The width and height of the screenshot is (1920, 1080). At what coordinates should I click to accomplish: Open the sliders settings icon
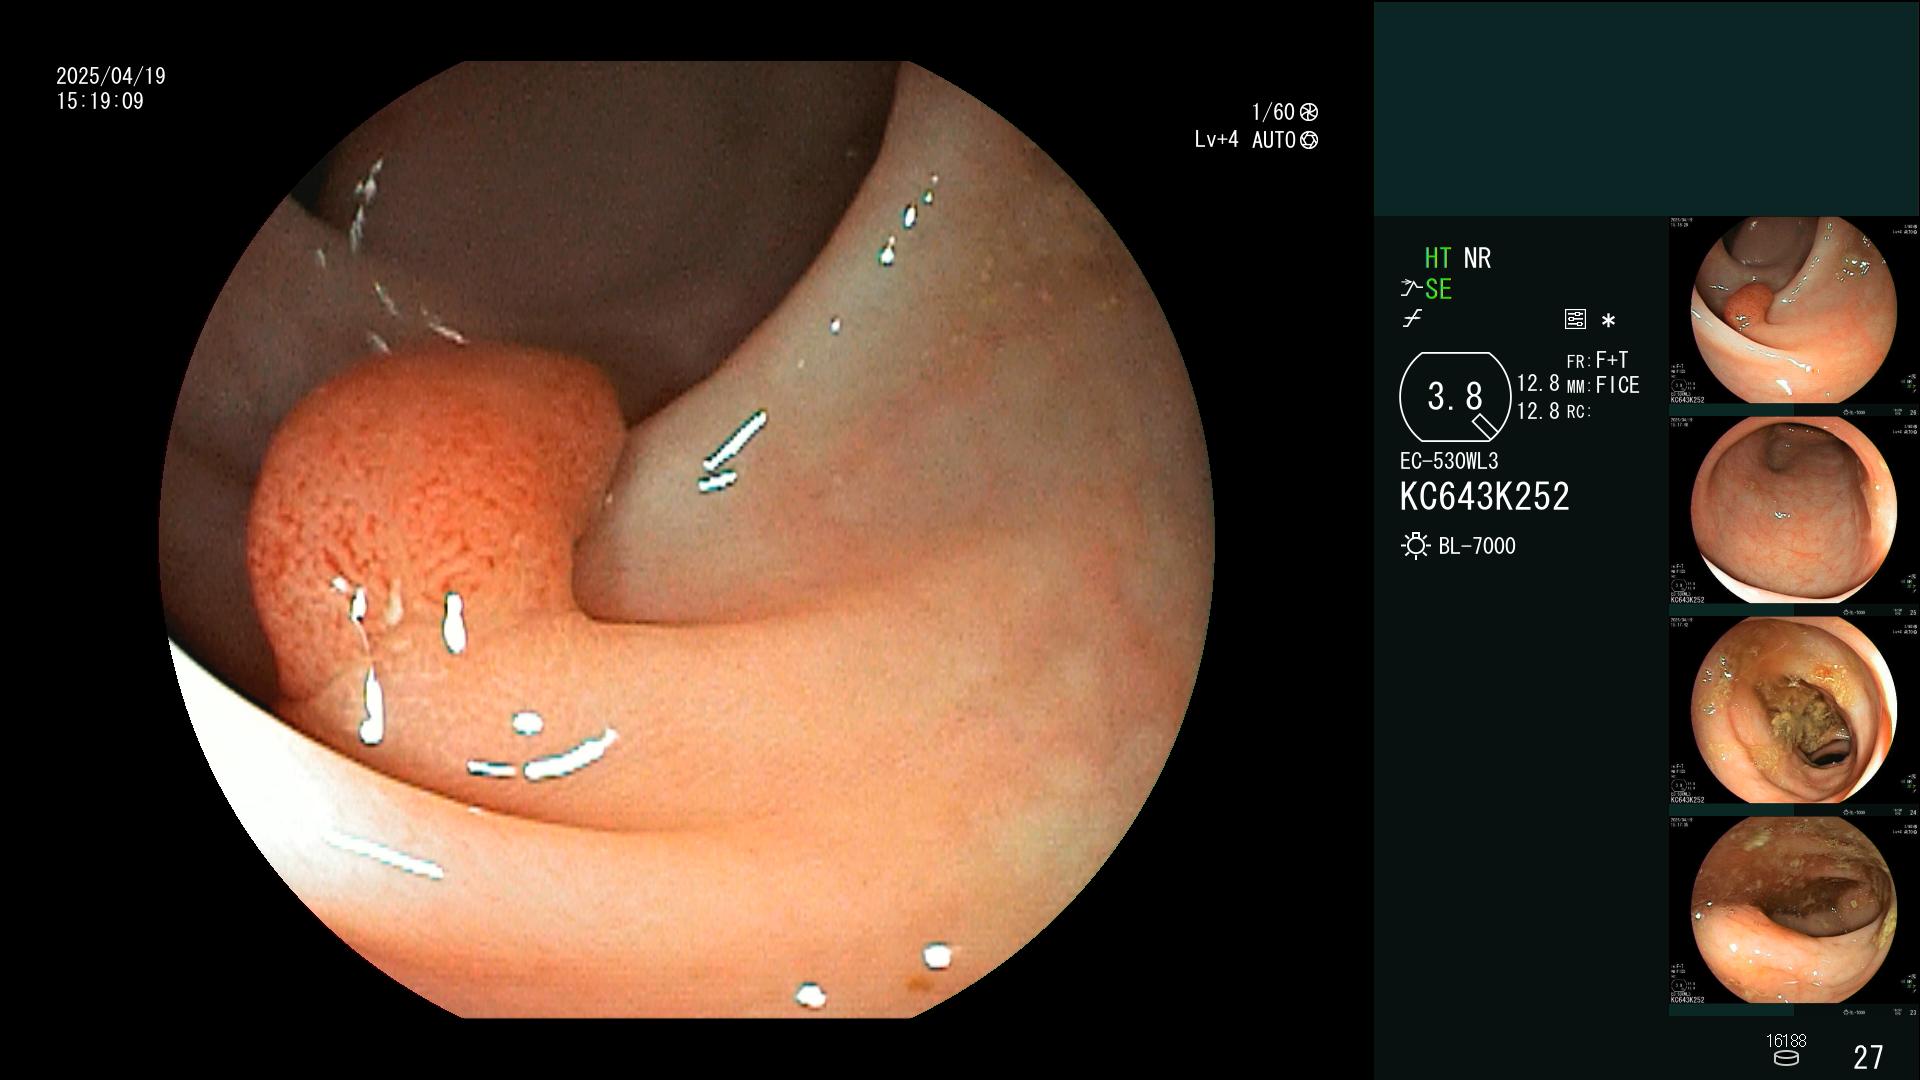pos(1575,319)
